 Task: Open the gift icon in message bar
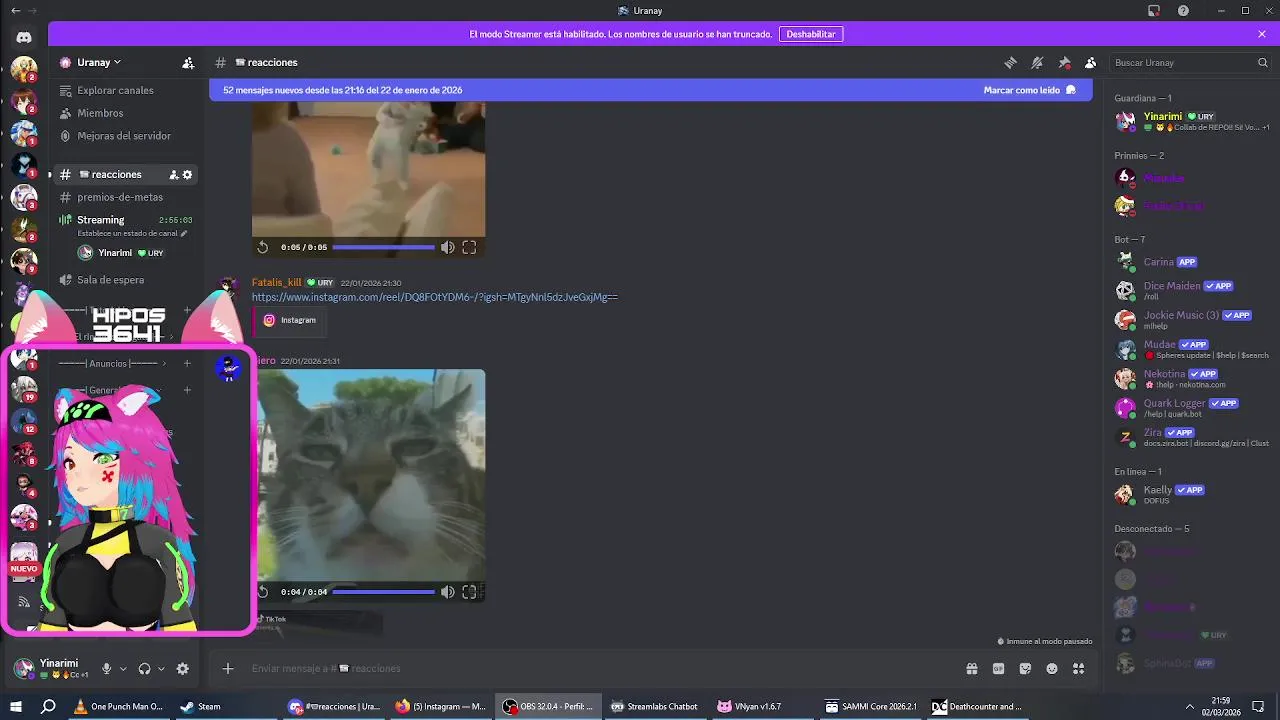click(x=971, y=668)
